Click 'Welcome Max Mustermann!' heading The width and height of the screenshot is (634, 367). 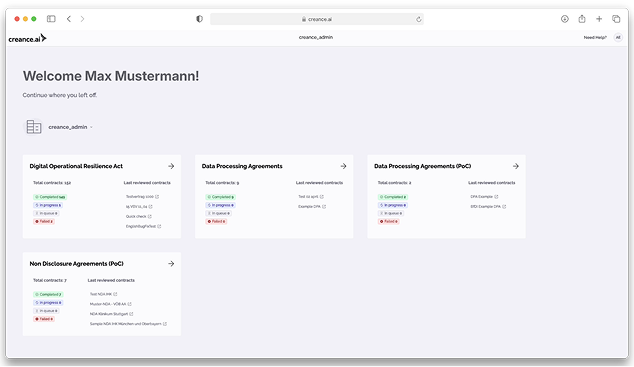pos(111,76)
